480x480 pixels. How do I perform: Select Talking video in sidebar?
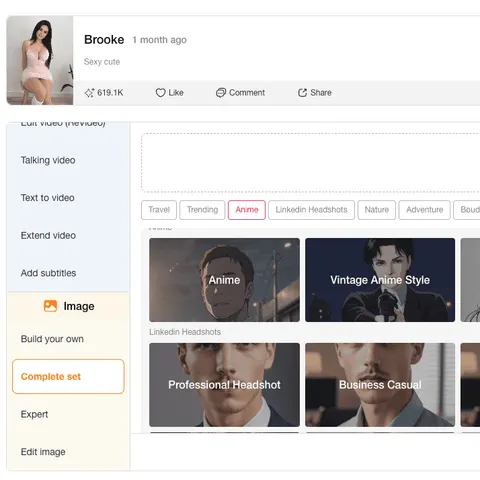[48, 160]
